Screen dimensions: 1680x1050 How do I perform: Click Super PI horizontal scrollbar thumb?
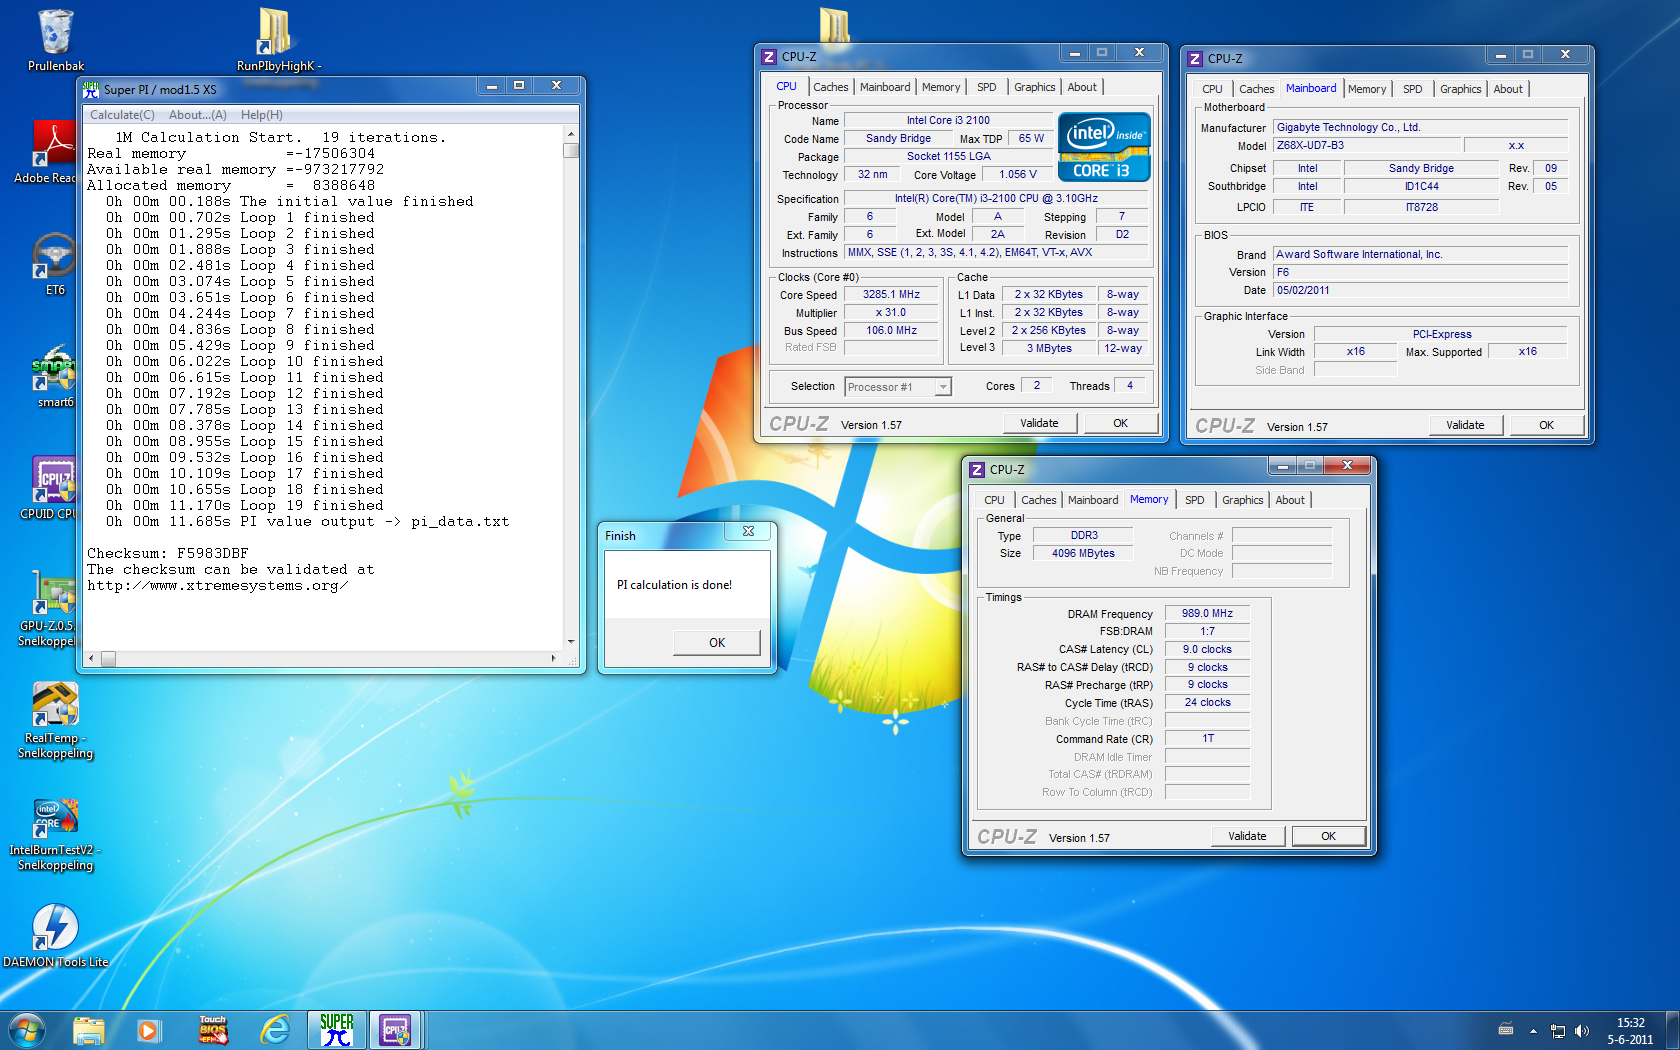click(x=108, y=658)
